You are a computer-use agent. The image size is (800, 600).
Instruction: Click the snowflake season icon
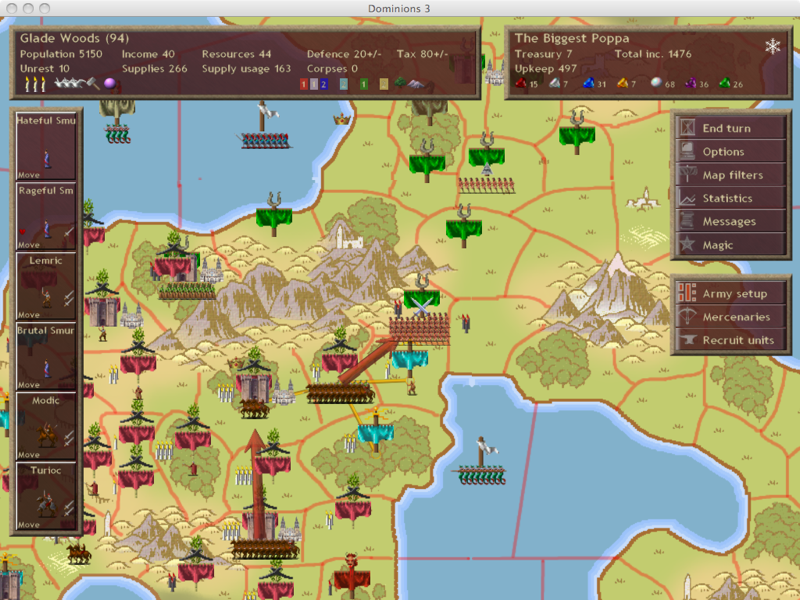(773, 46)
